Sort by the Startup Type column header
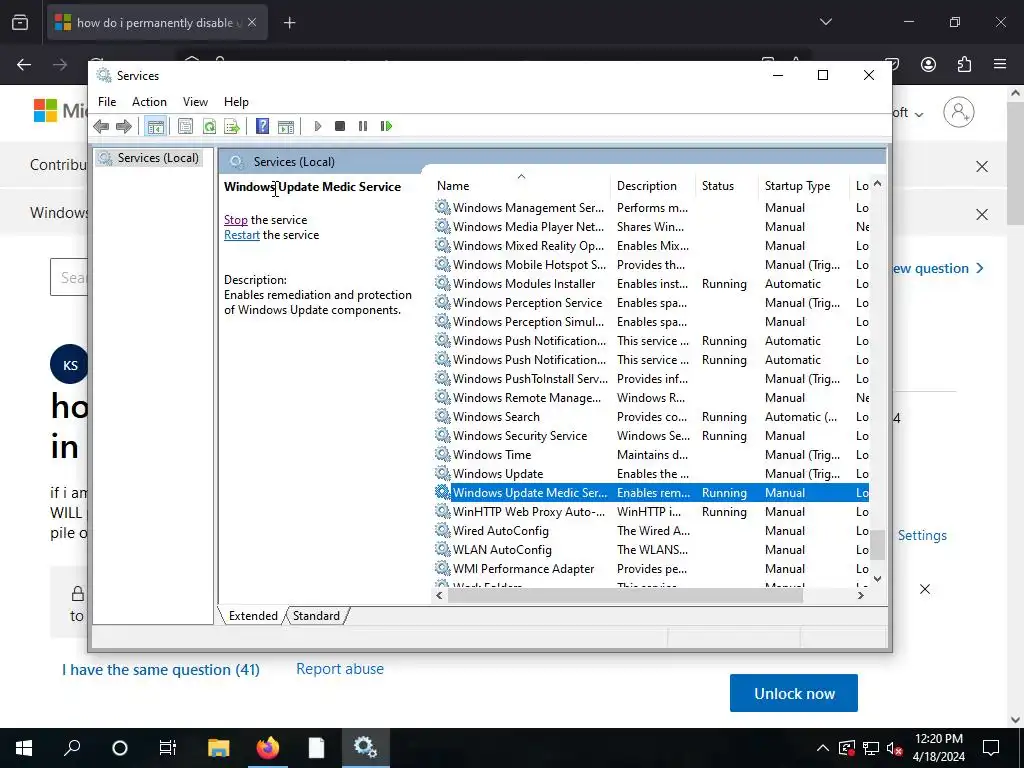 click(x=805, y=186)
